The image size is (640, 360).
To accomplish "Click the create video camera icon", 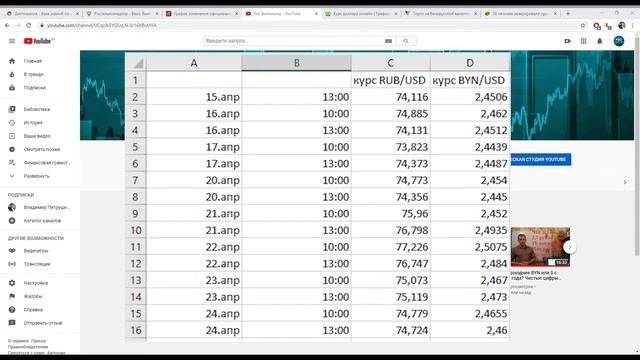I will pyautogui.click(x=567, y=41).
